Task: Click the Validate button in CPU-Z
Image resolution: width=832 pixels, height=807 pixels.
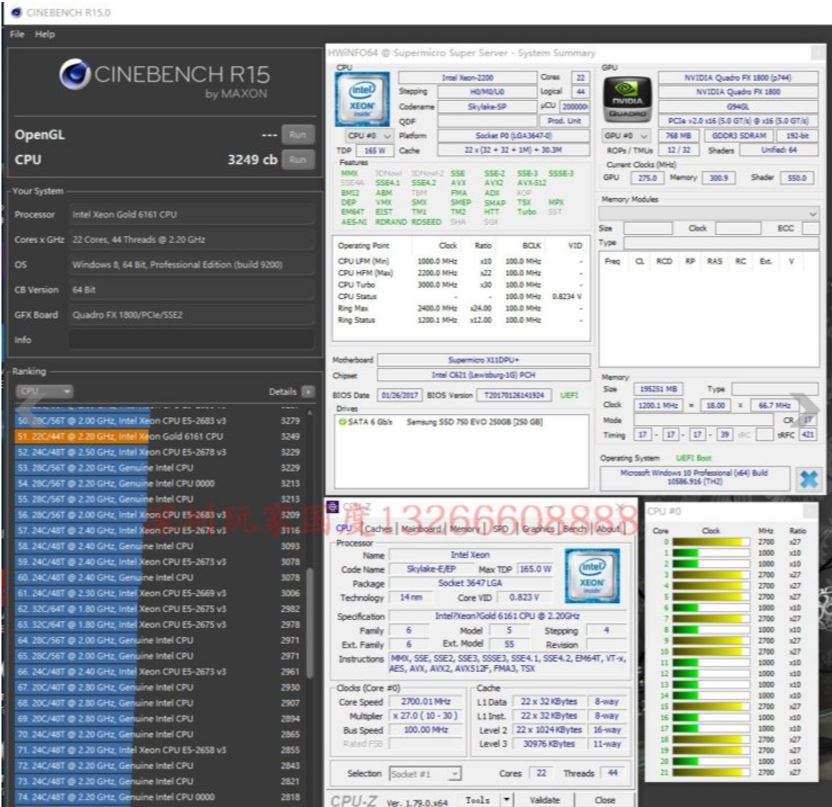Action: [x=545, y=800]
